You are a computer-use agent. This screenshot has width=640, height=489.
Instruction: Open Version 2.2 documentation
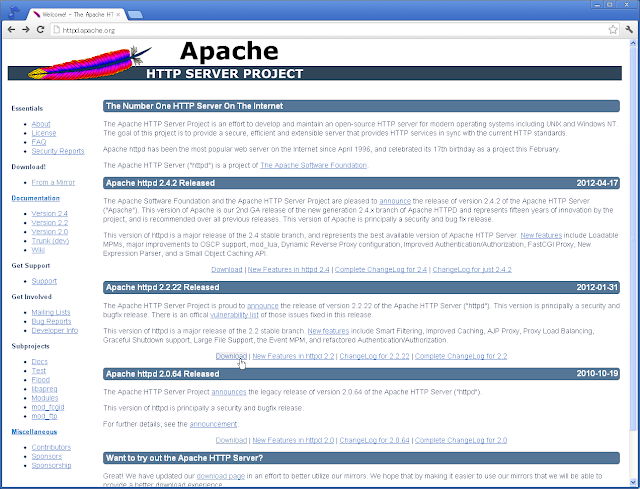point(49,222)
